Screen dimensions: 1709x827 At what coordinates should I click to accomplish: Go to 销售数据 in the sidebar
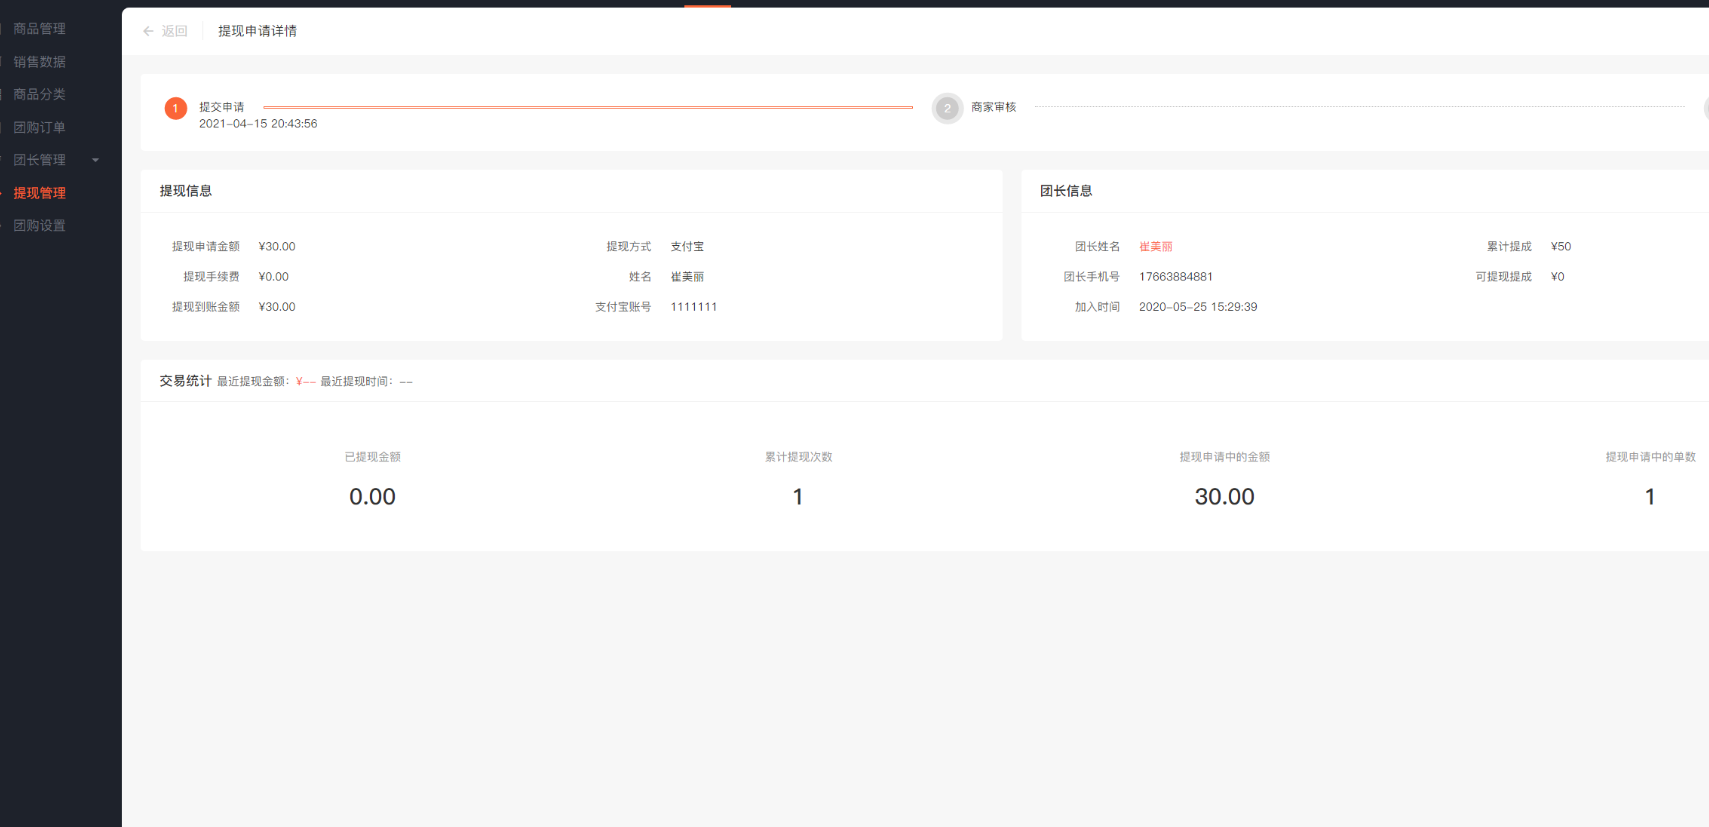[x=40, y=62]
